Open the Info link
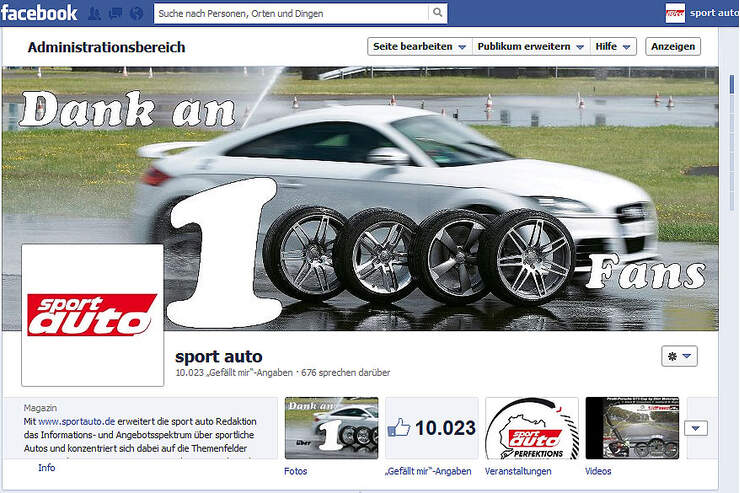This screenshot has height=493, width=740. pyautogui.click(x=47, y=468)
